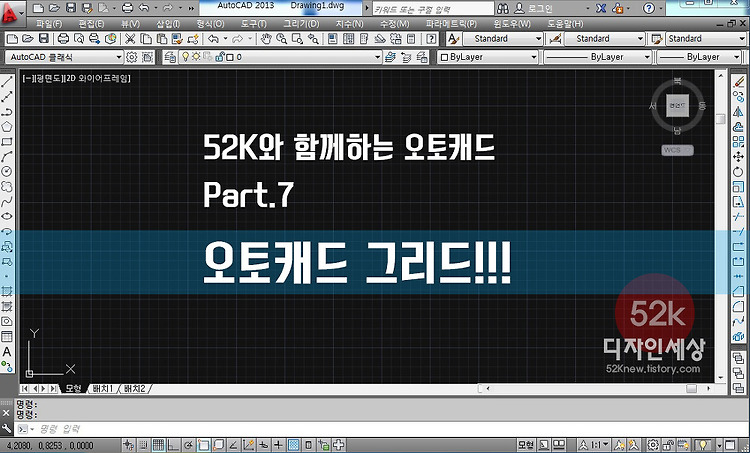Select the Rectangle draw tool
750x453 pixels.
[7, 142]
